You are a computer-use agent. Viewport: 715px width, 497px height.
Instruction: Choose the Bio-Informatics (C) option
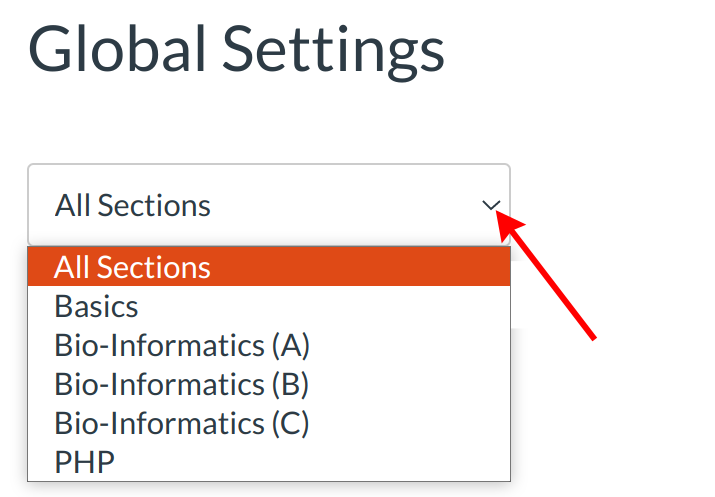pos(182,423)
